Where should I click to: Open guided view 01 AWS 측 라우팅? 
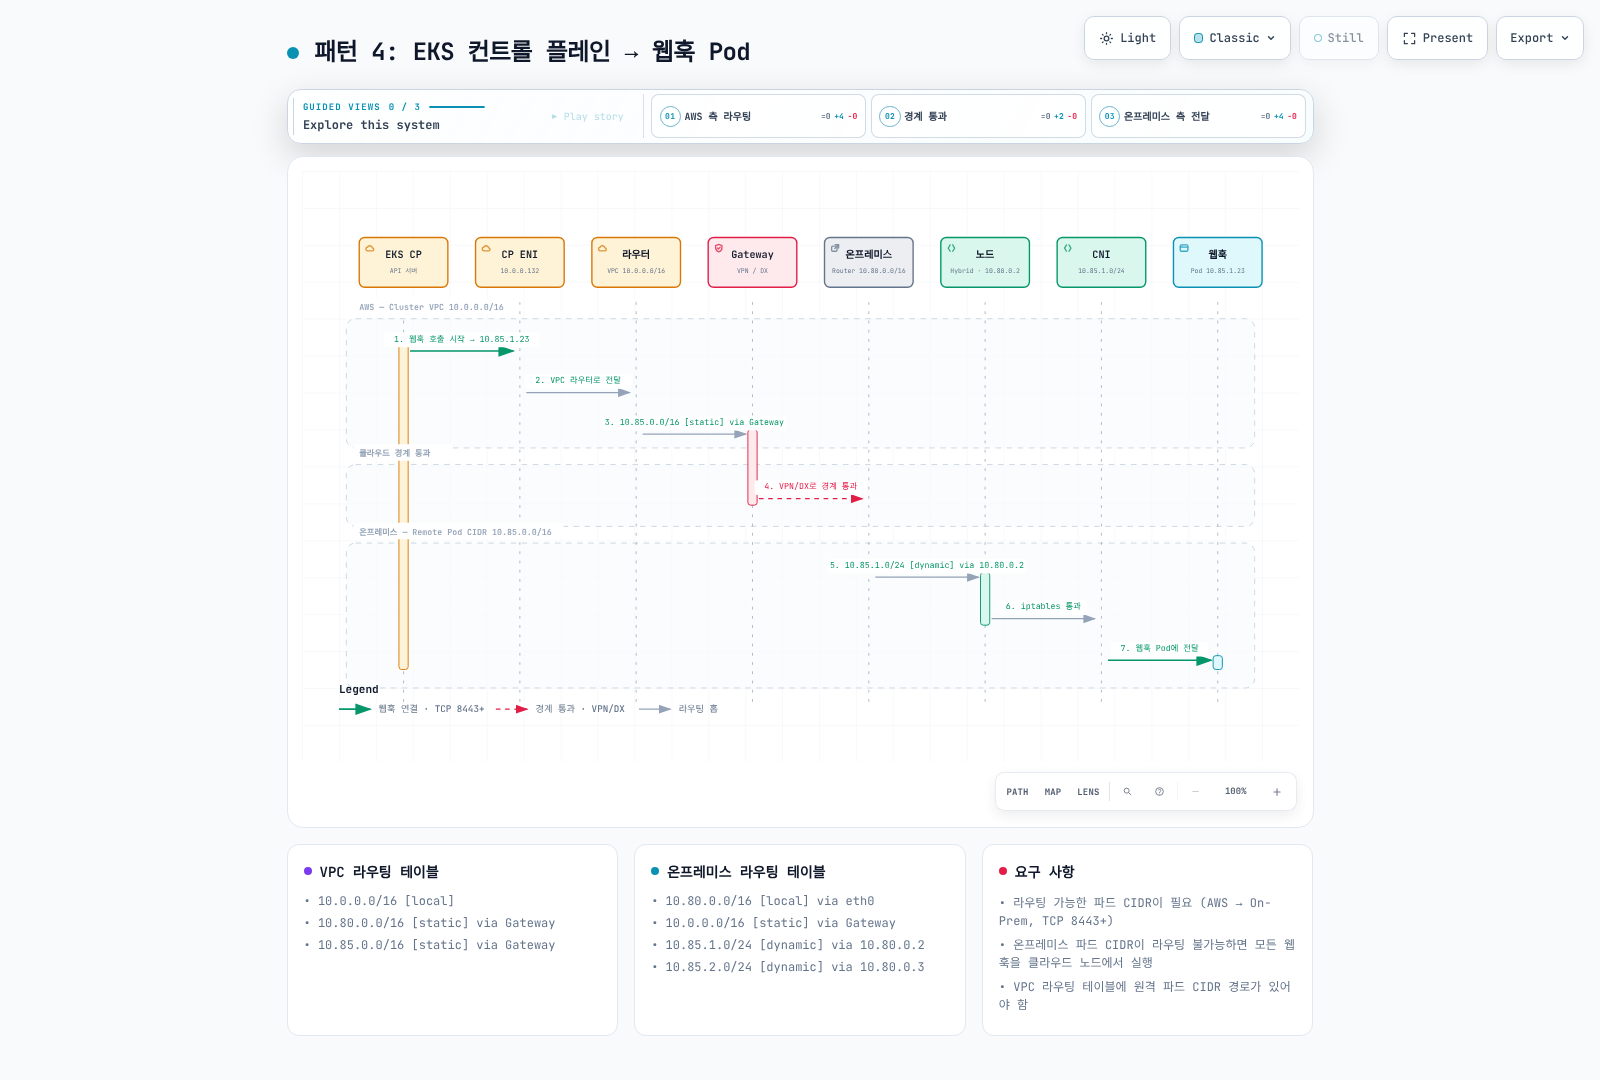tap(758, 116)
